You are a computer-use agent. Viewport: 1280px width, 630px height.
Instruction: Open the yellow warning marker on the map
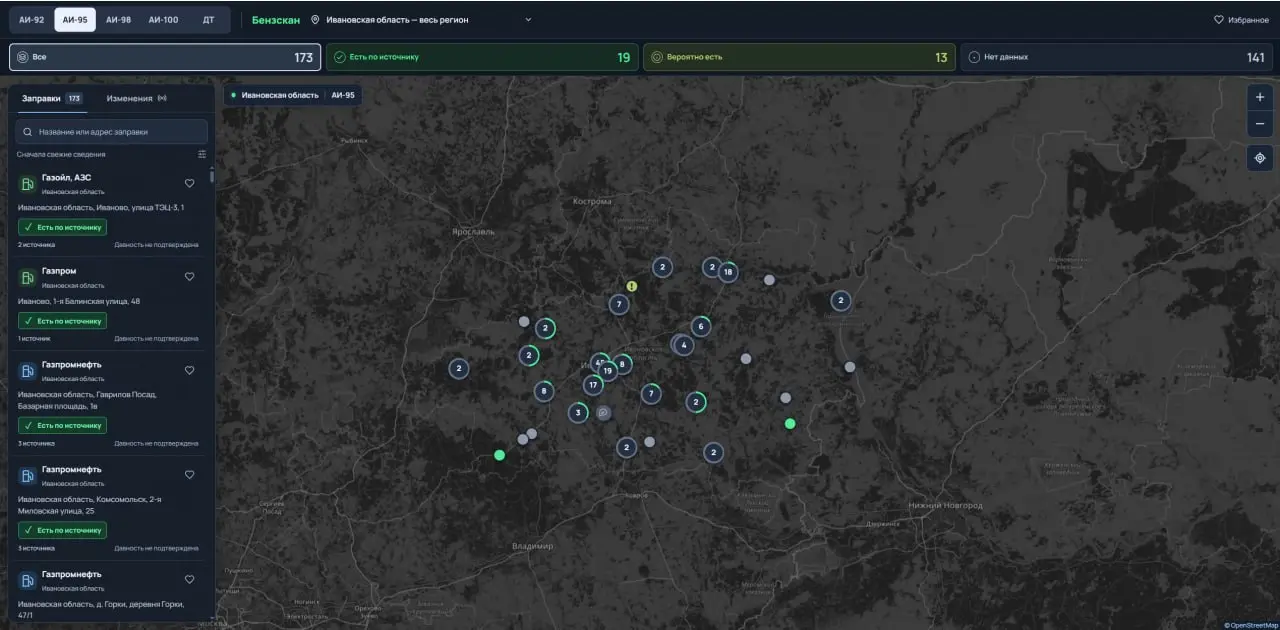coord(632,286)
